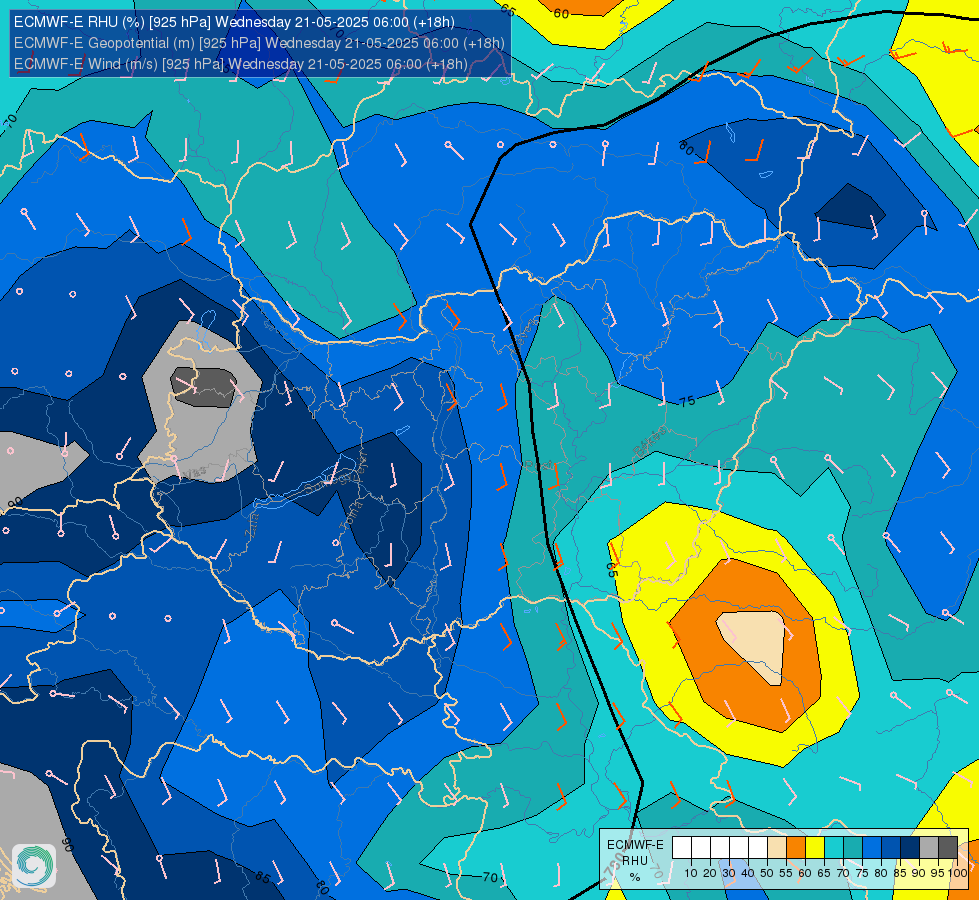
Task: Click the 80-85 medium blue legend swatch
Action: [891, 848]
